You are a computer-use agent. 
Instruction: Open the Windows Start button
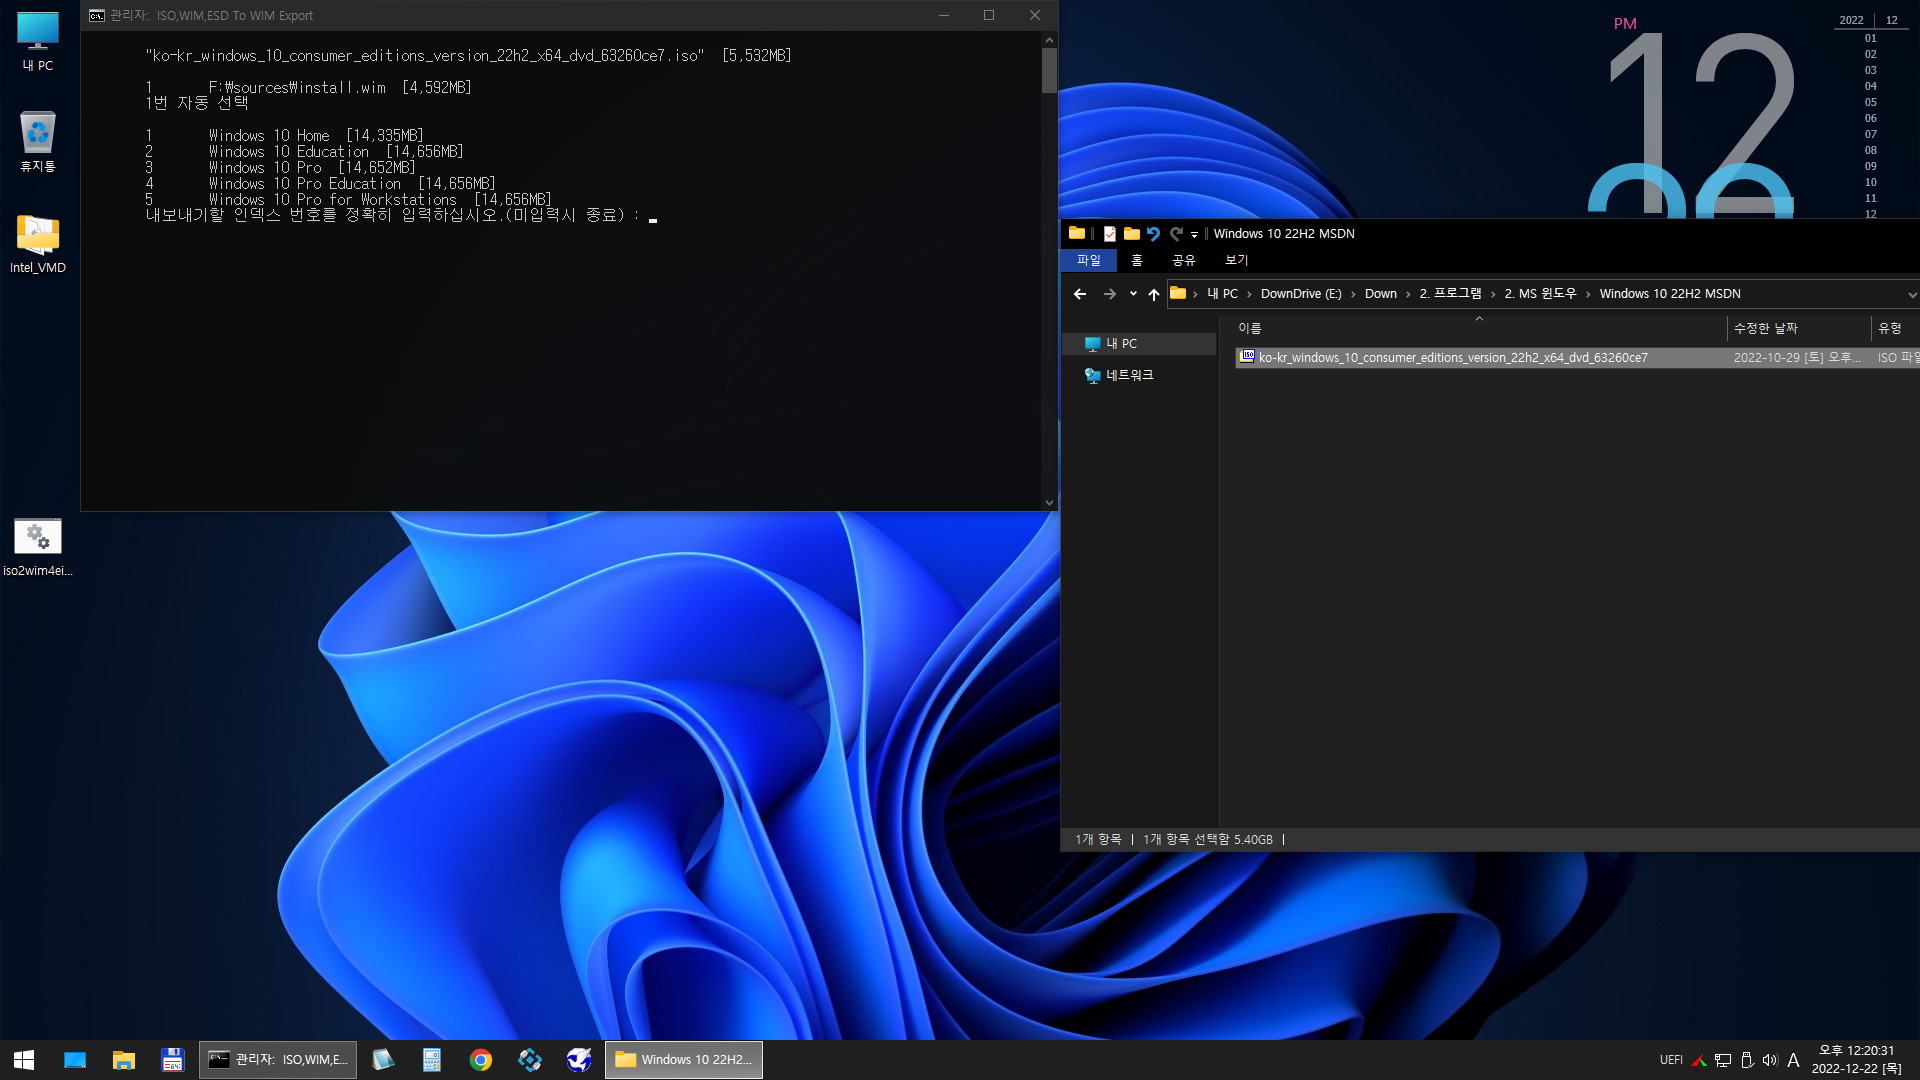[x=24, y=1060]
